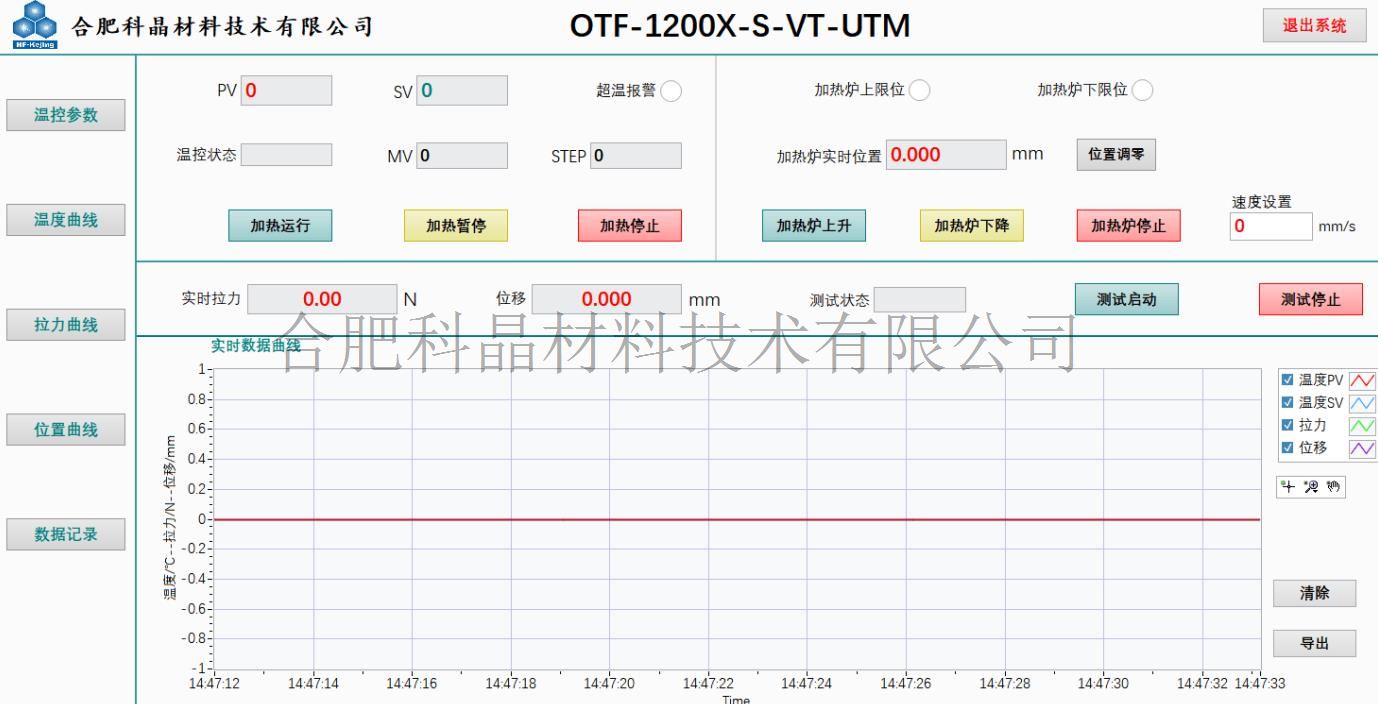Switch to 拉力曲线 view
This screenshot has height=704, width=1378.
66,325
